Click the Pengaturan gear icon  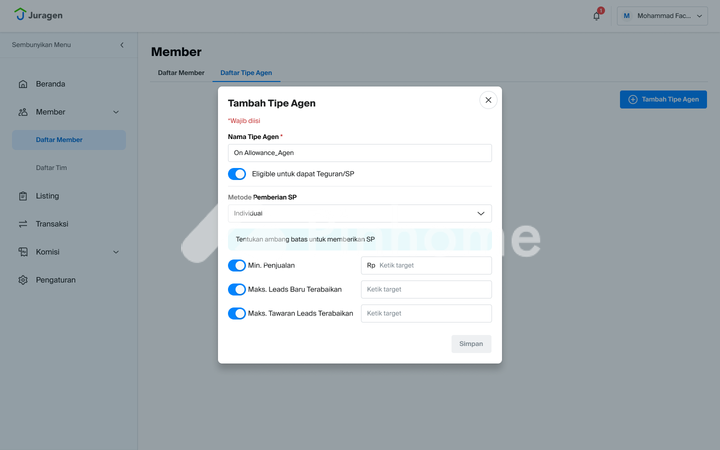[x=23, y=280]
